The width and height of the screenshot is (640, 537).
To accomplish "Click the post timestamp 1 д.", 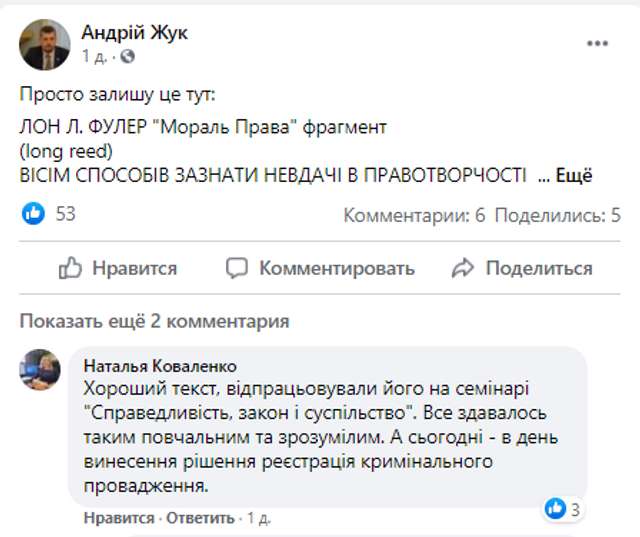I will click(x=93, y=55).
